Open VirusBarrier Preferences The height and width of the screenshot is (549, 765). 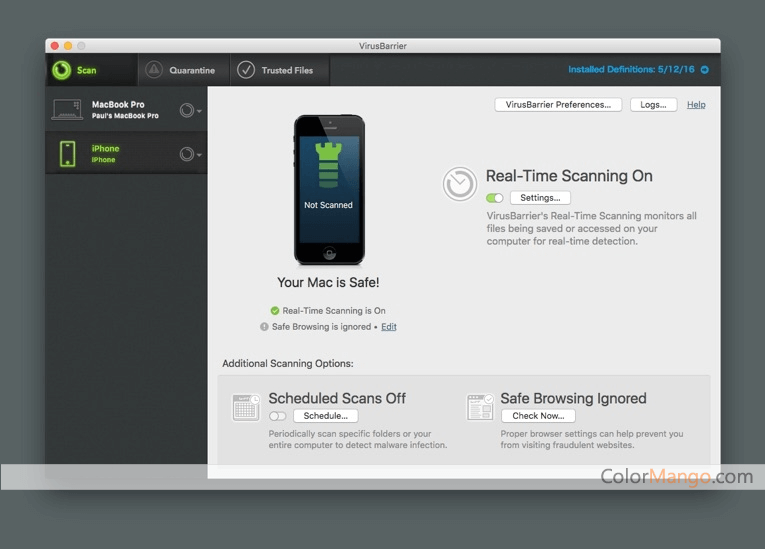[558, 105]
